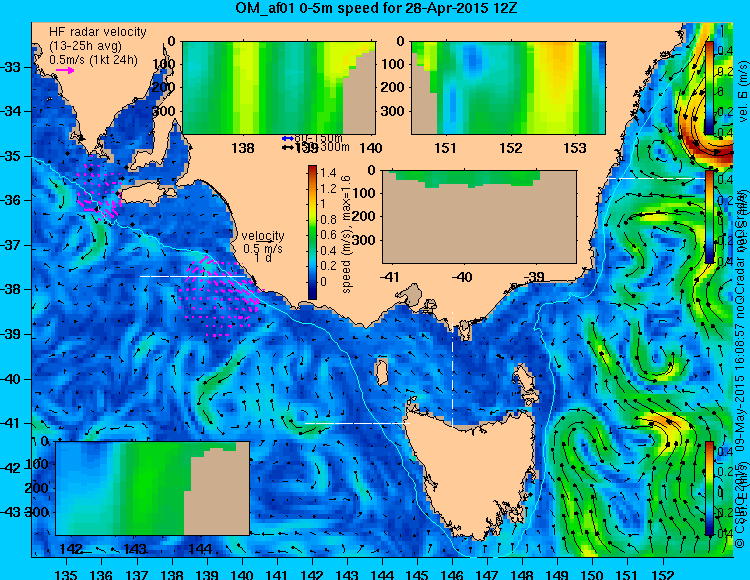The image size is (750, 580).
Task: Click the "1.4" tick on speed colorbar
Action: coord(328,173)
